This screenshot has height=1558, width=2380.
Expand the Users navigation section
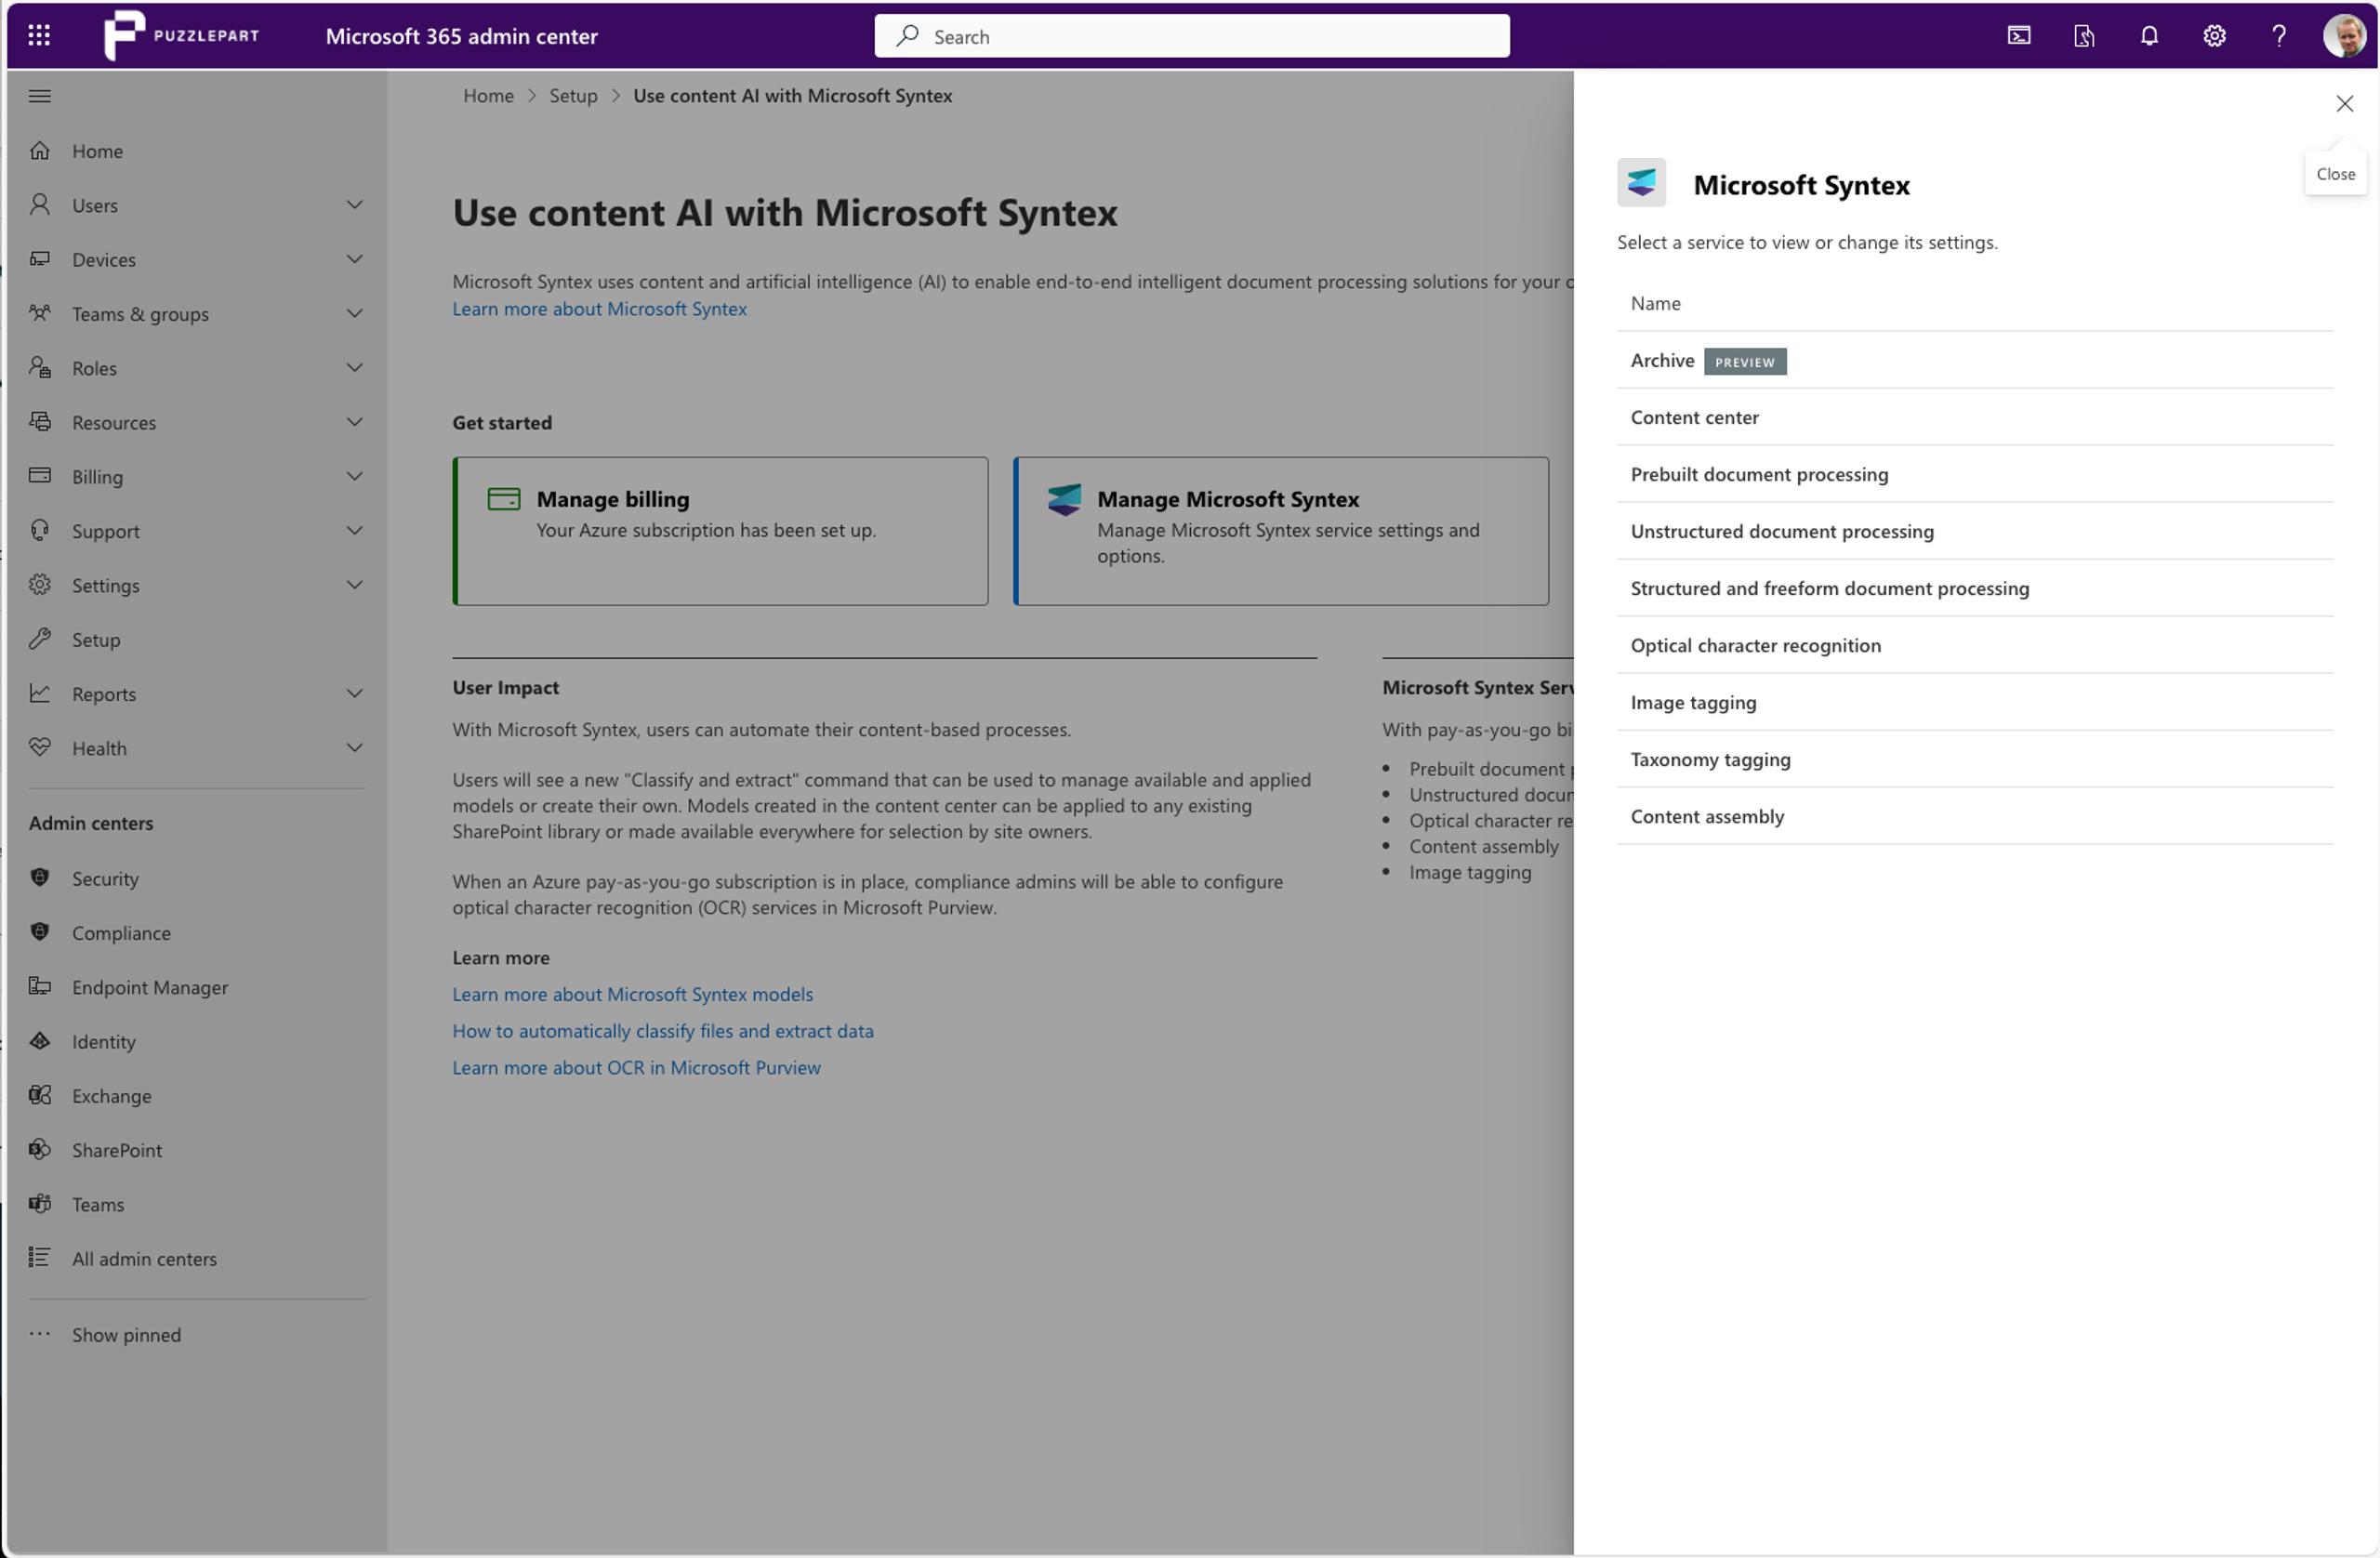[354, 205]
